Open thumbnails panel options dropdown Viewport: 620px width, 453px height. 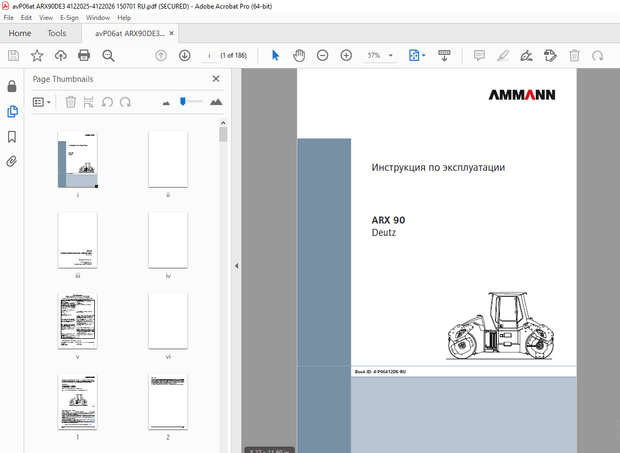click(42, 102)
